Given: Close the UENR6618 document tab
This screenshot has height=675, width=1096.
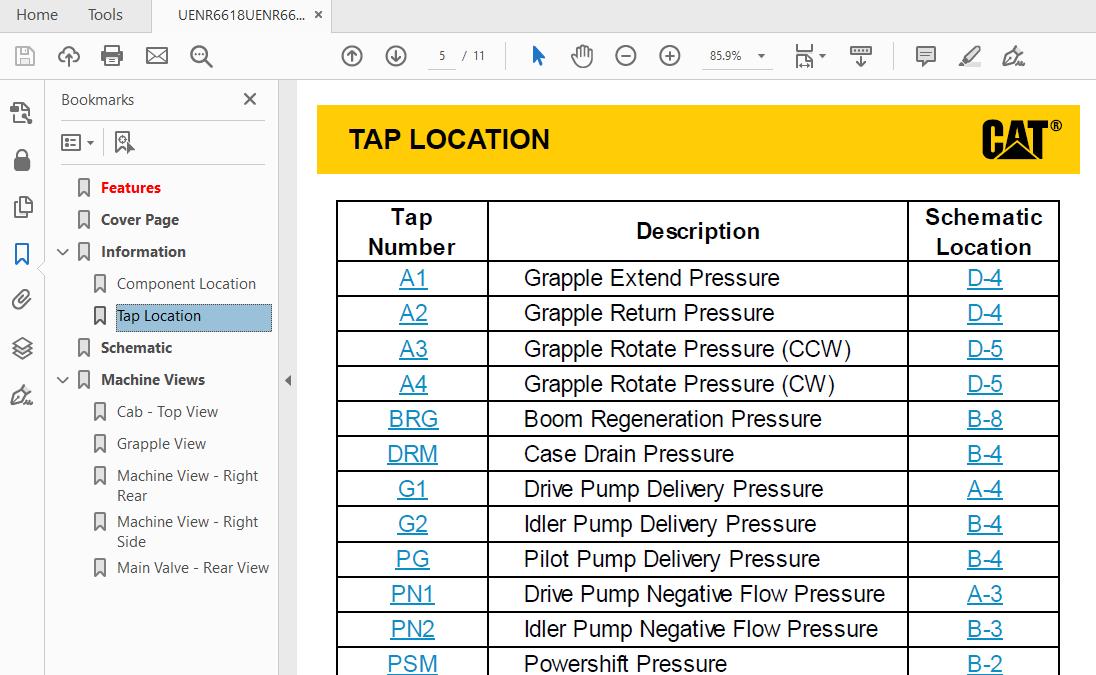Looking at the screenshot, I should 319,15.
